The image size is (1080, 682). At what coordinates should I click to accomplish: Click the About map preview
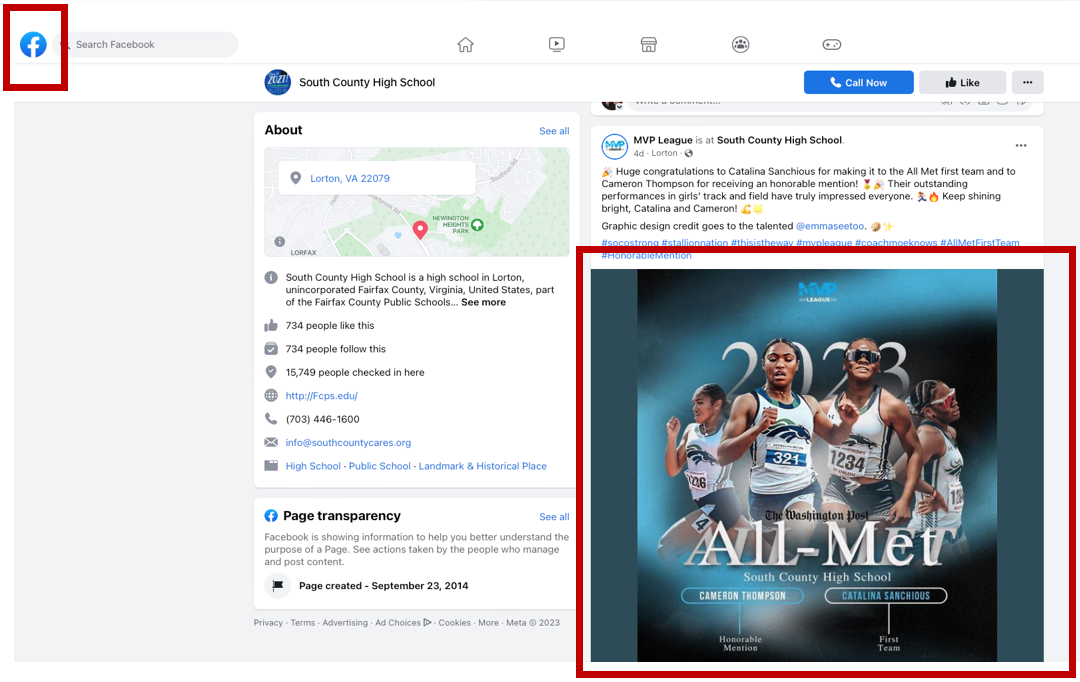click(417, 202)
